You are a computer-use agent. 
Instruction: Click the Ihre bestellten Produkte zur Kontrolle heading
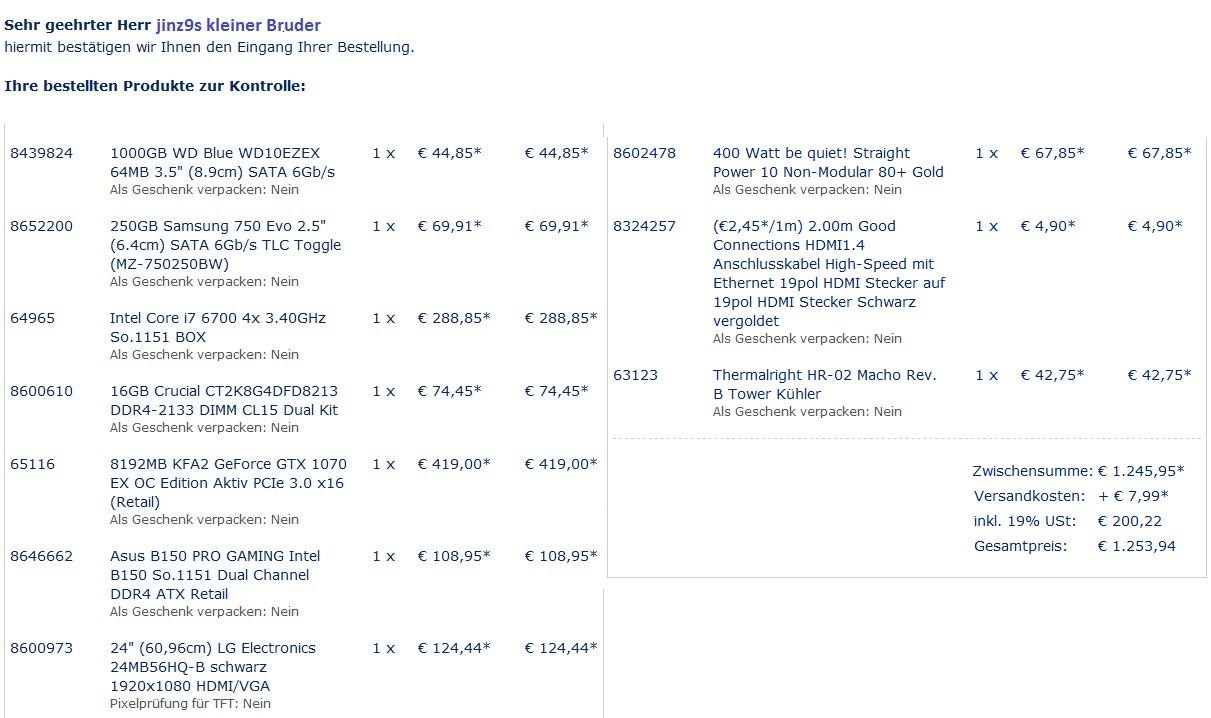pos(155,86)
